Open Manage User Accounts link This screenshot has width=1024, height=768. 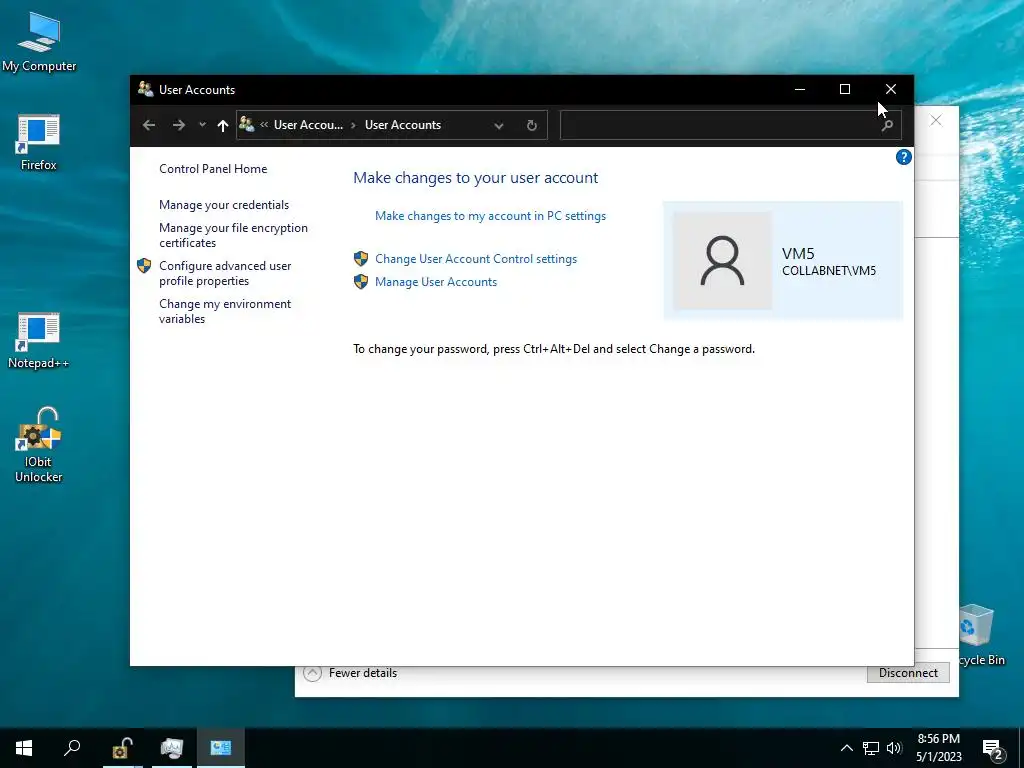436,281
